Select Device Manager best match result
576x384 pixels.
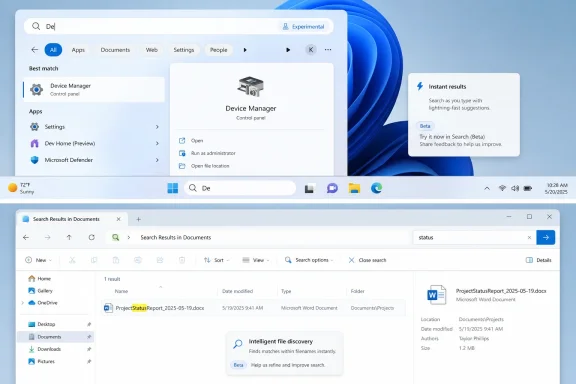94,90
